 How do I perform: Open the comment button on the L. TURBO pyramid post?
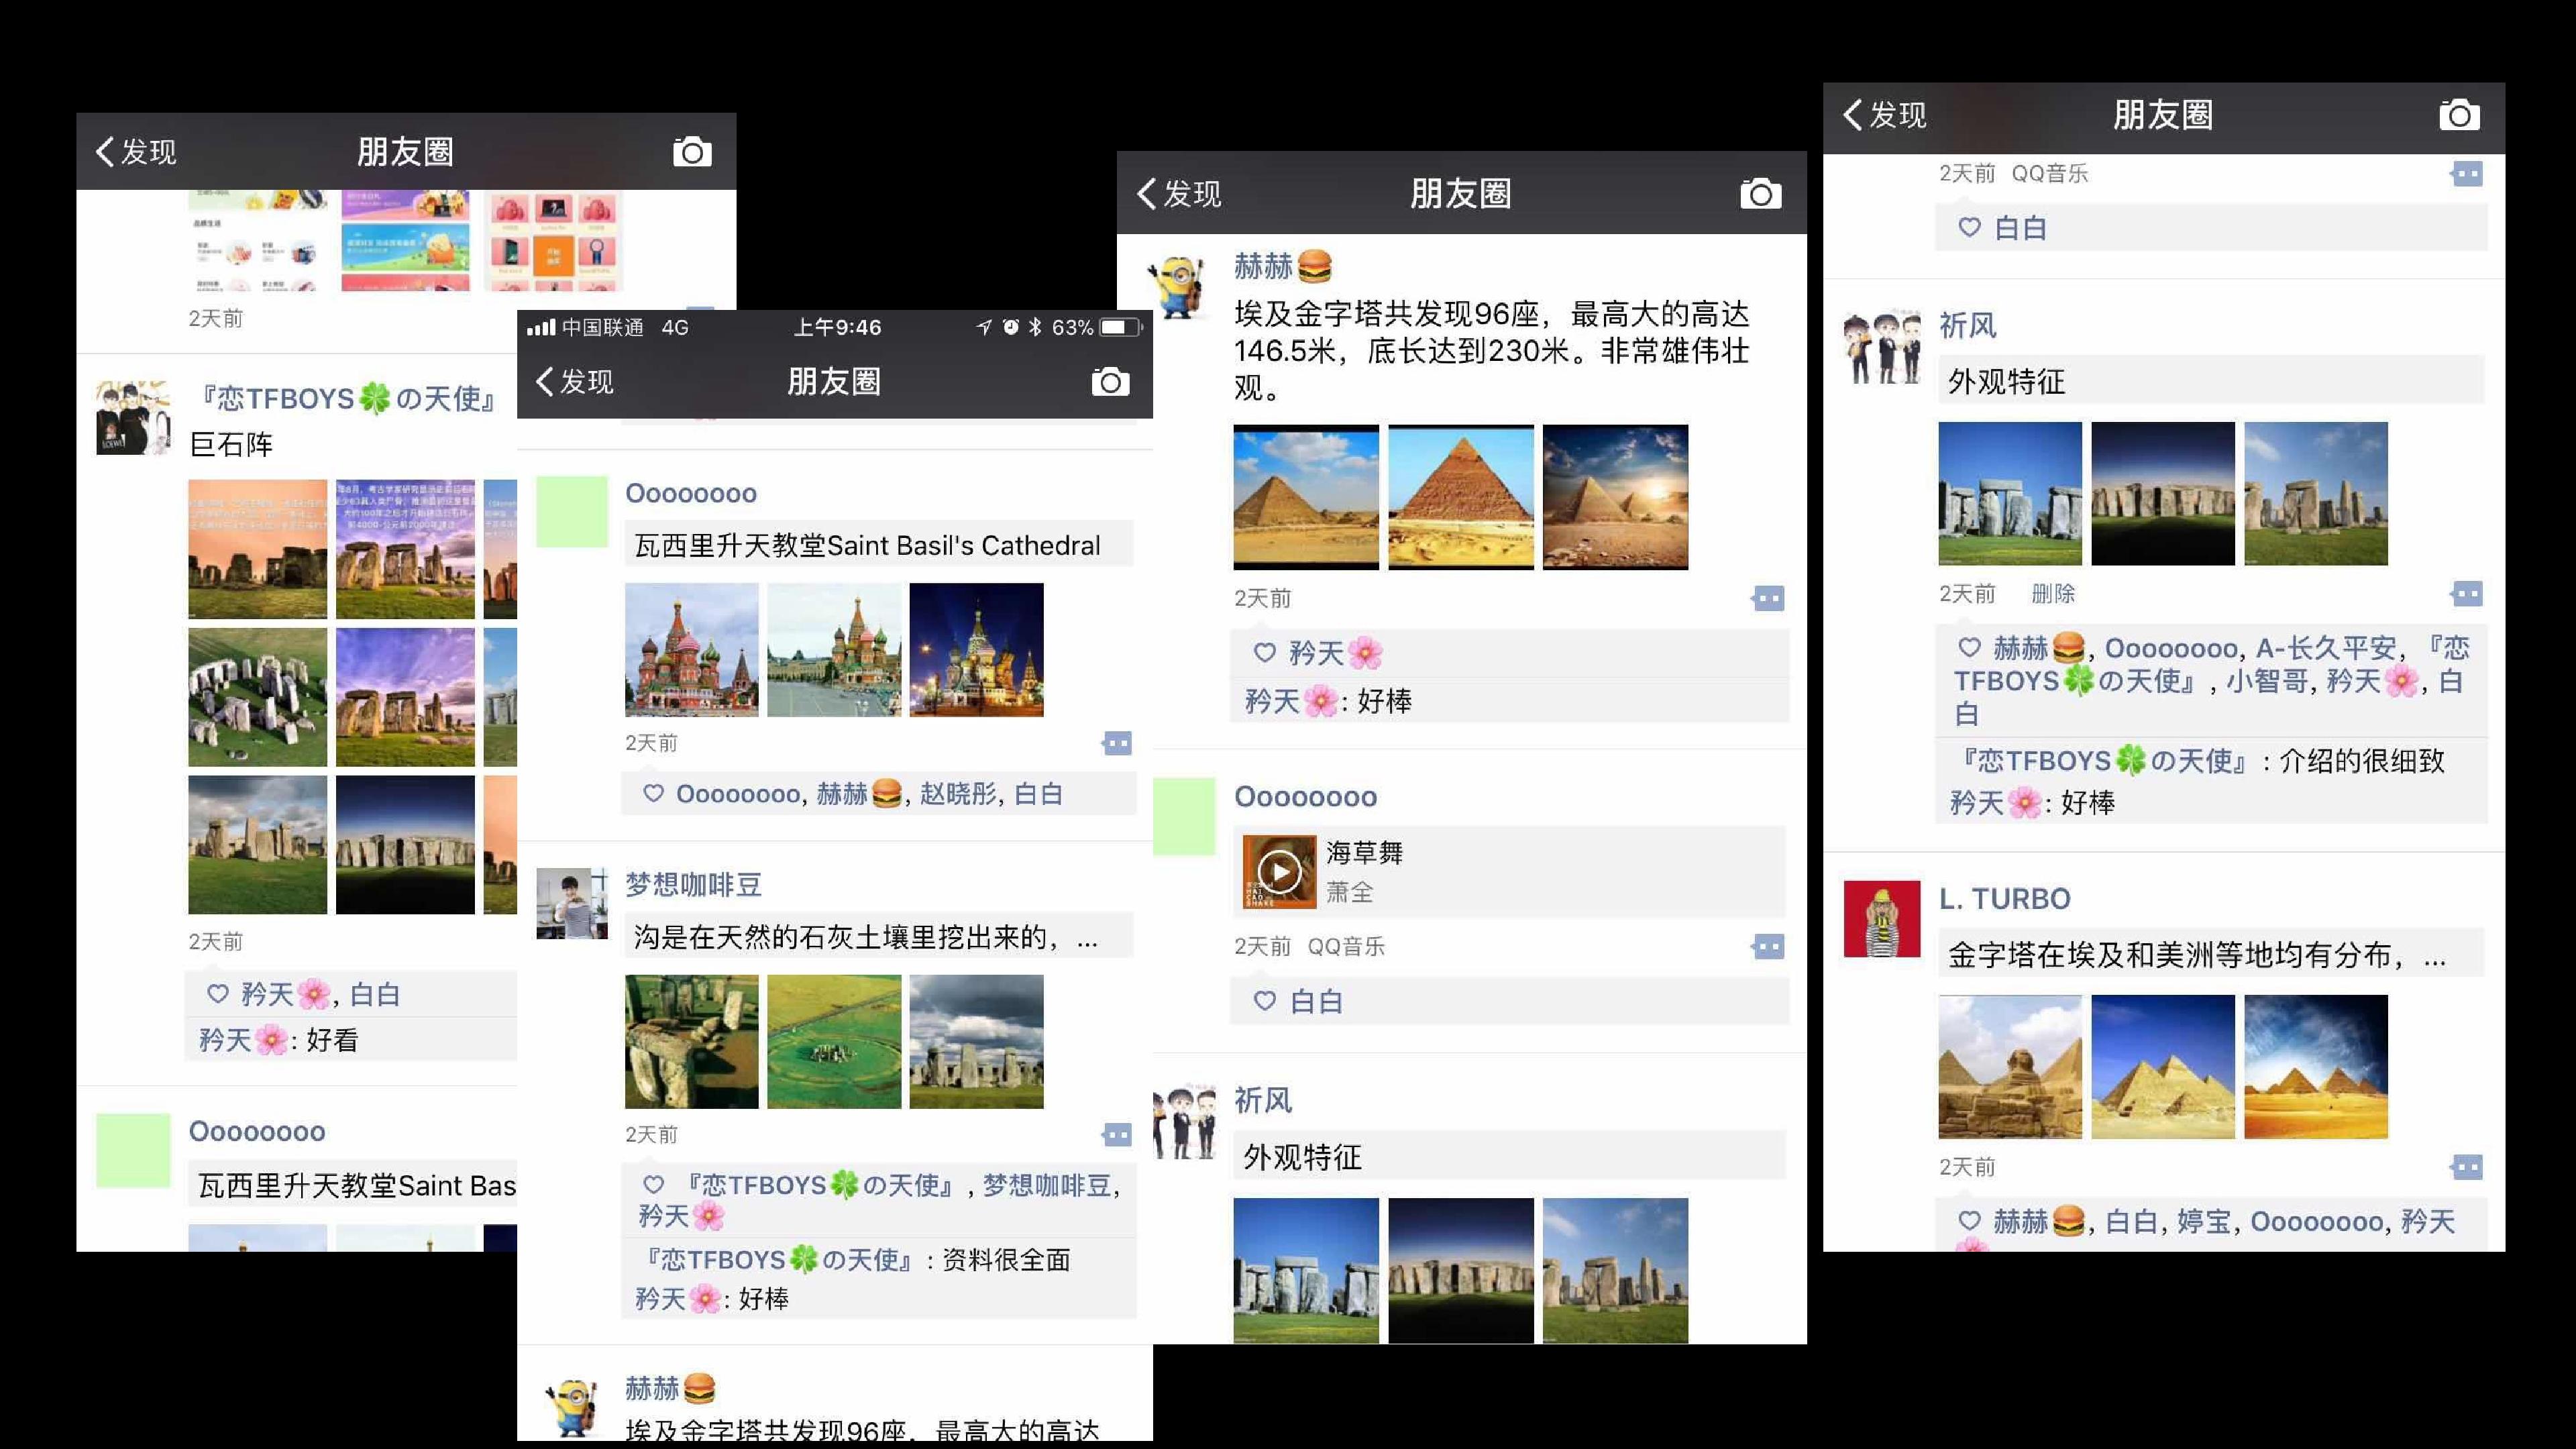point(2466,1167)
